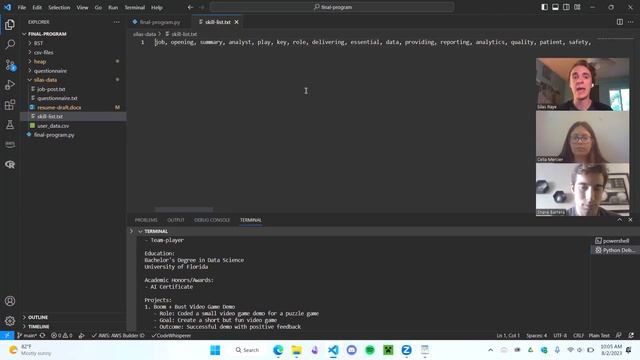Screen dimensions: 640x360
Task: Open the Run and Debug view
Action: 10,84
